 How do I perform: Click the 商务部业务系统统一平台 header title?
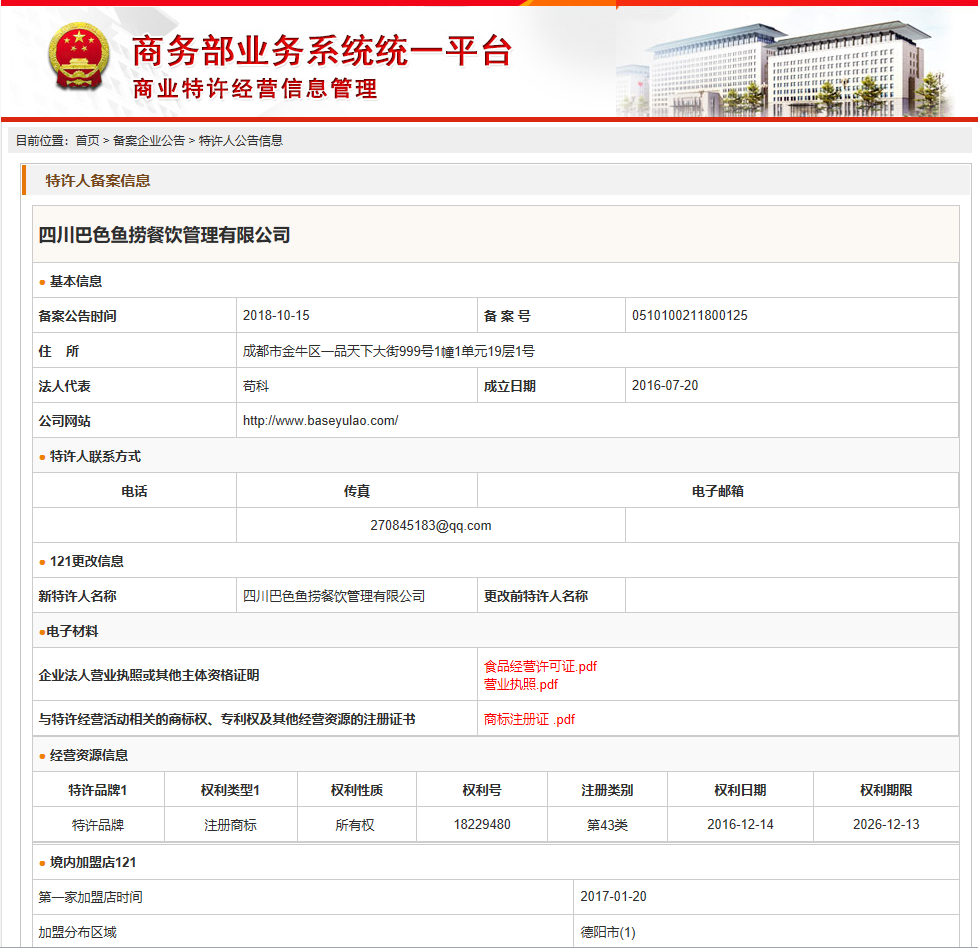(x=322, y=50)
